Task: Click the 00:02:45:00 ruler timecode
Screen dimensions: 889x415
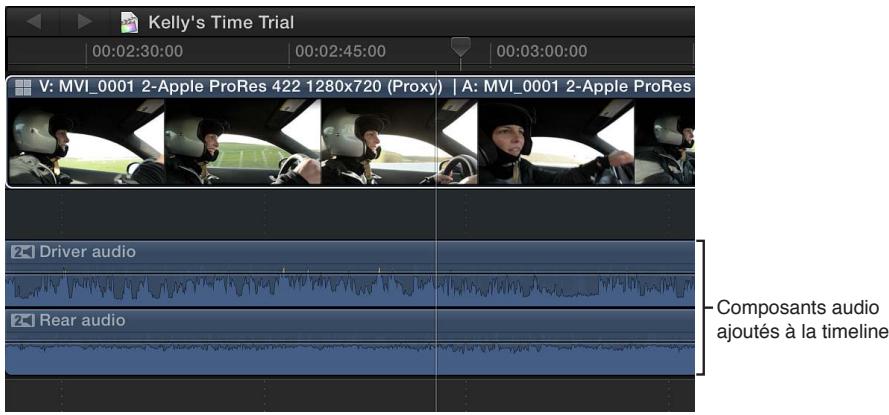Action: pyautogui.click(x=340, y=52)
